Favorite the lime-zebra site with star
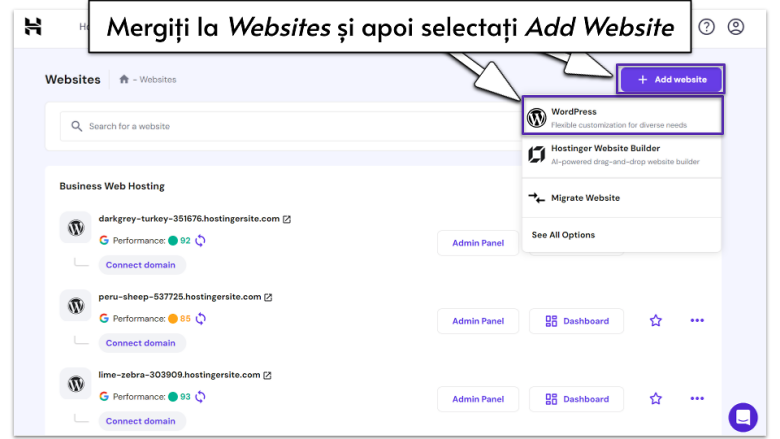Viewport: 780px width, 439px height. click(656, 399)
